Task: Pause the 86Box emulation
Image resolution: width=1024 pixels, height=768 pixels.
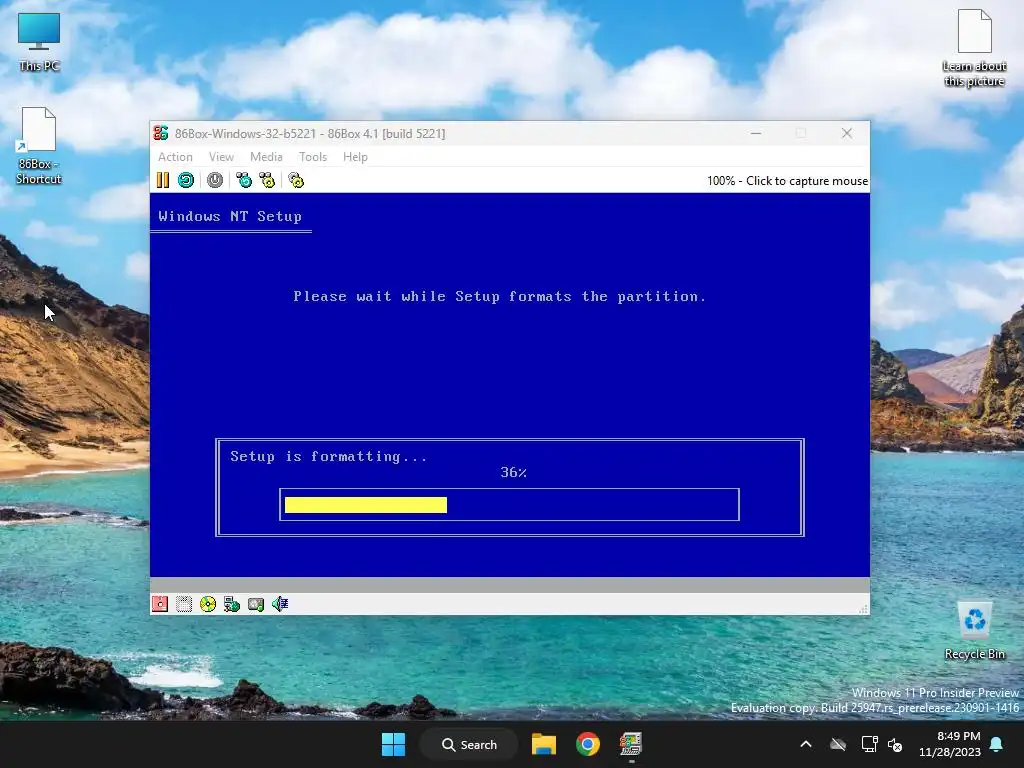Action: (163, 180)
